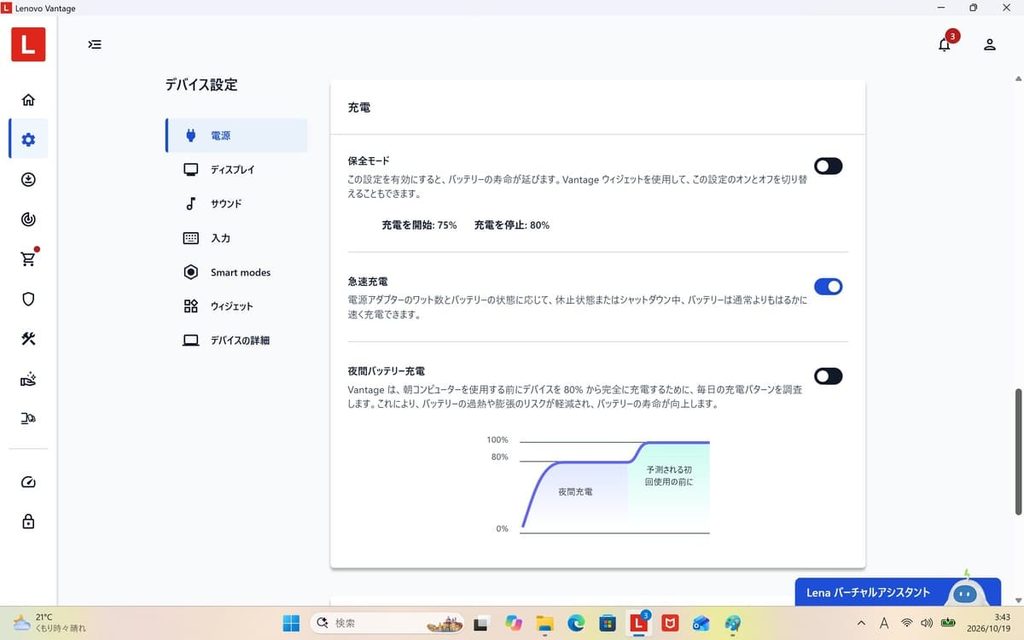The image size is (1024, 640).
Task: Open the padlock icon in sidebar
Action: (28, 521)
